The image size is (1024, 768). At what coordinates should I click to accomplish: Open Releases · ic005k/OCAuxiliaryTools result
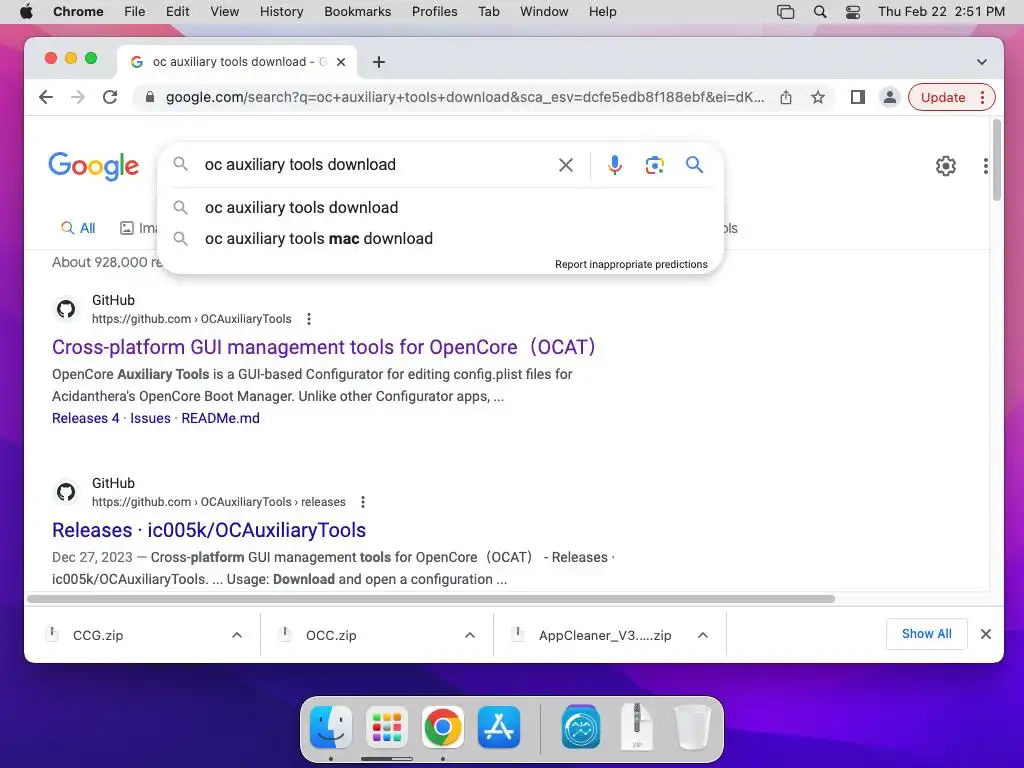[209, 530]
